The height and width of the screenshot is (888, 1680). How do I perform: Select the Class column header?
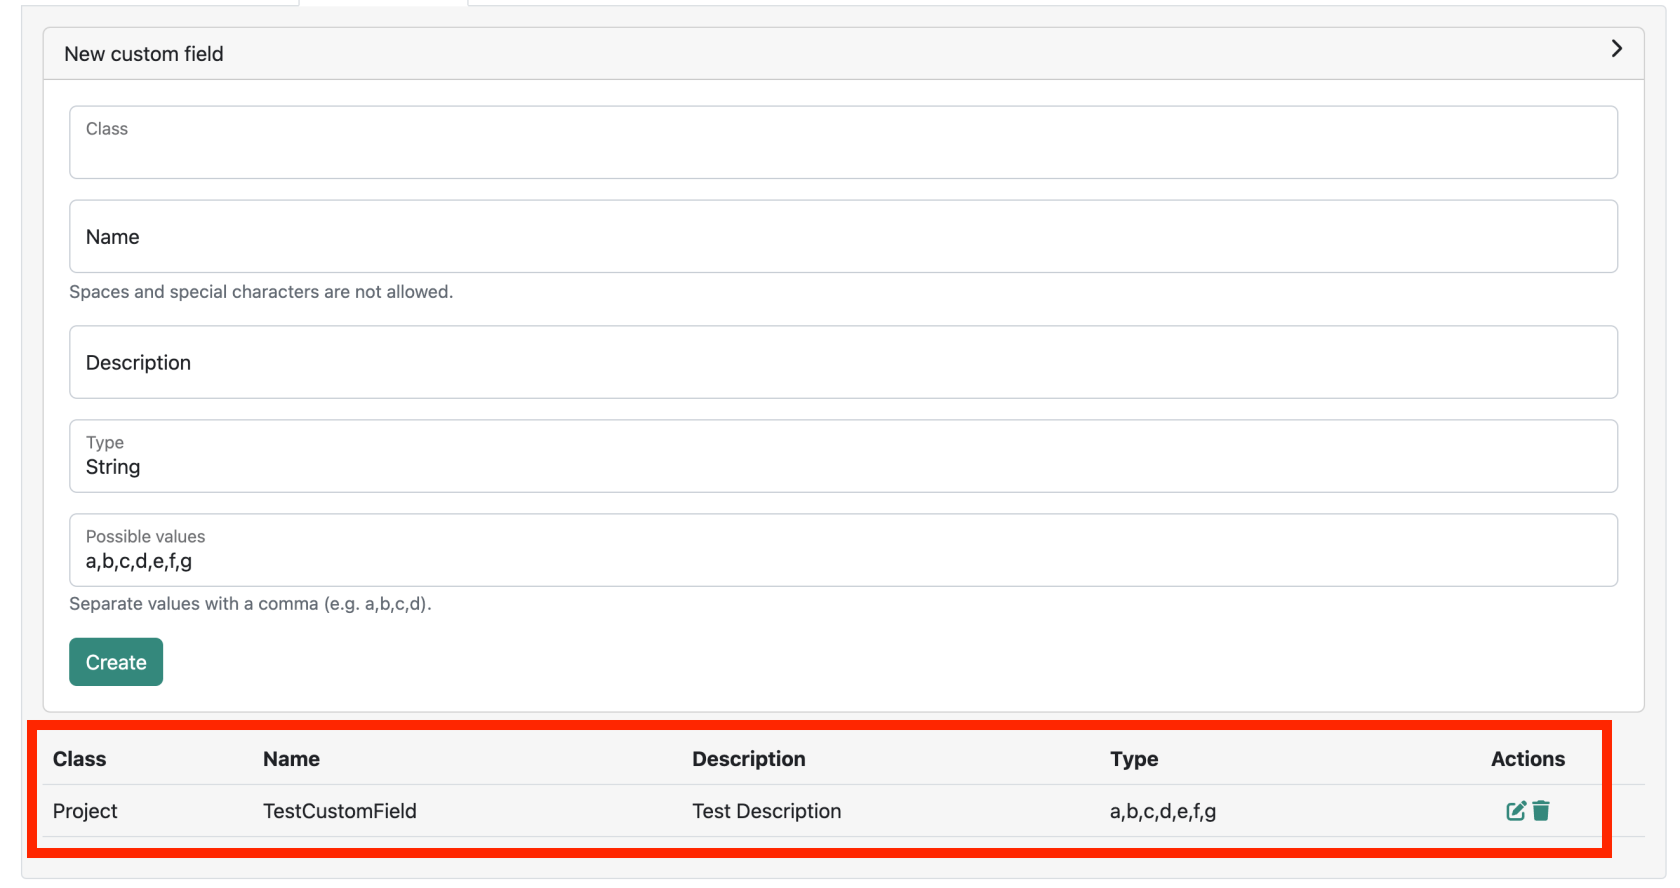click(79, 759)
